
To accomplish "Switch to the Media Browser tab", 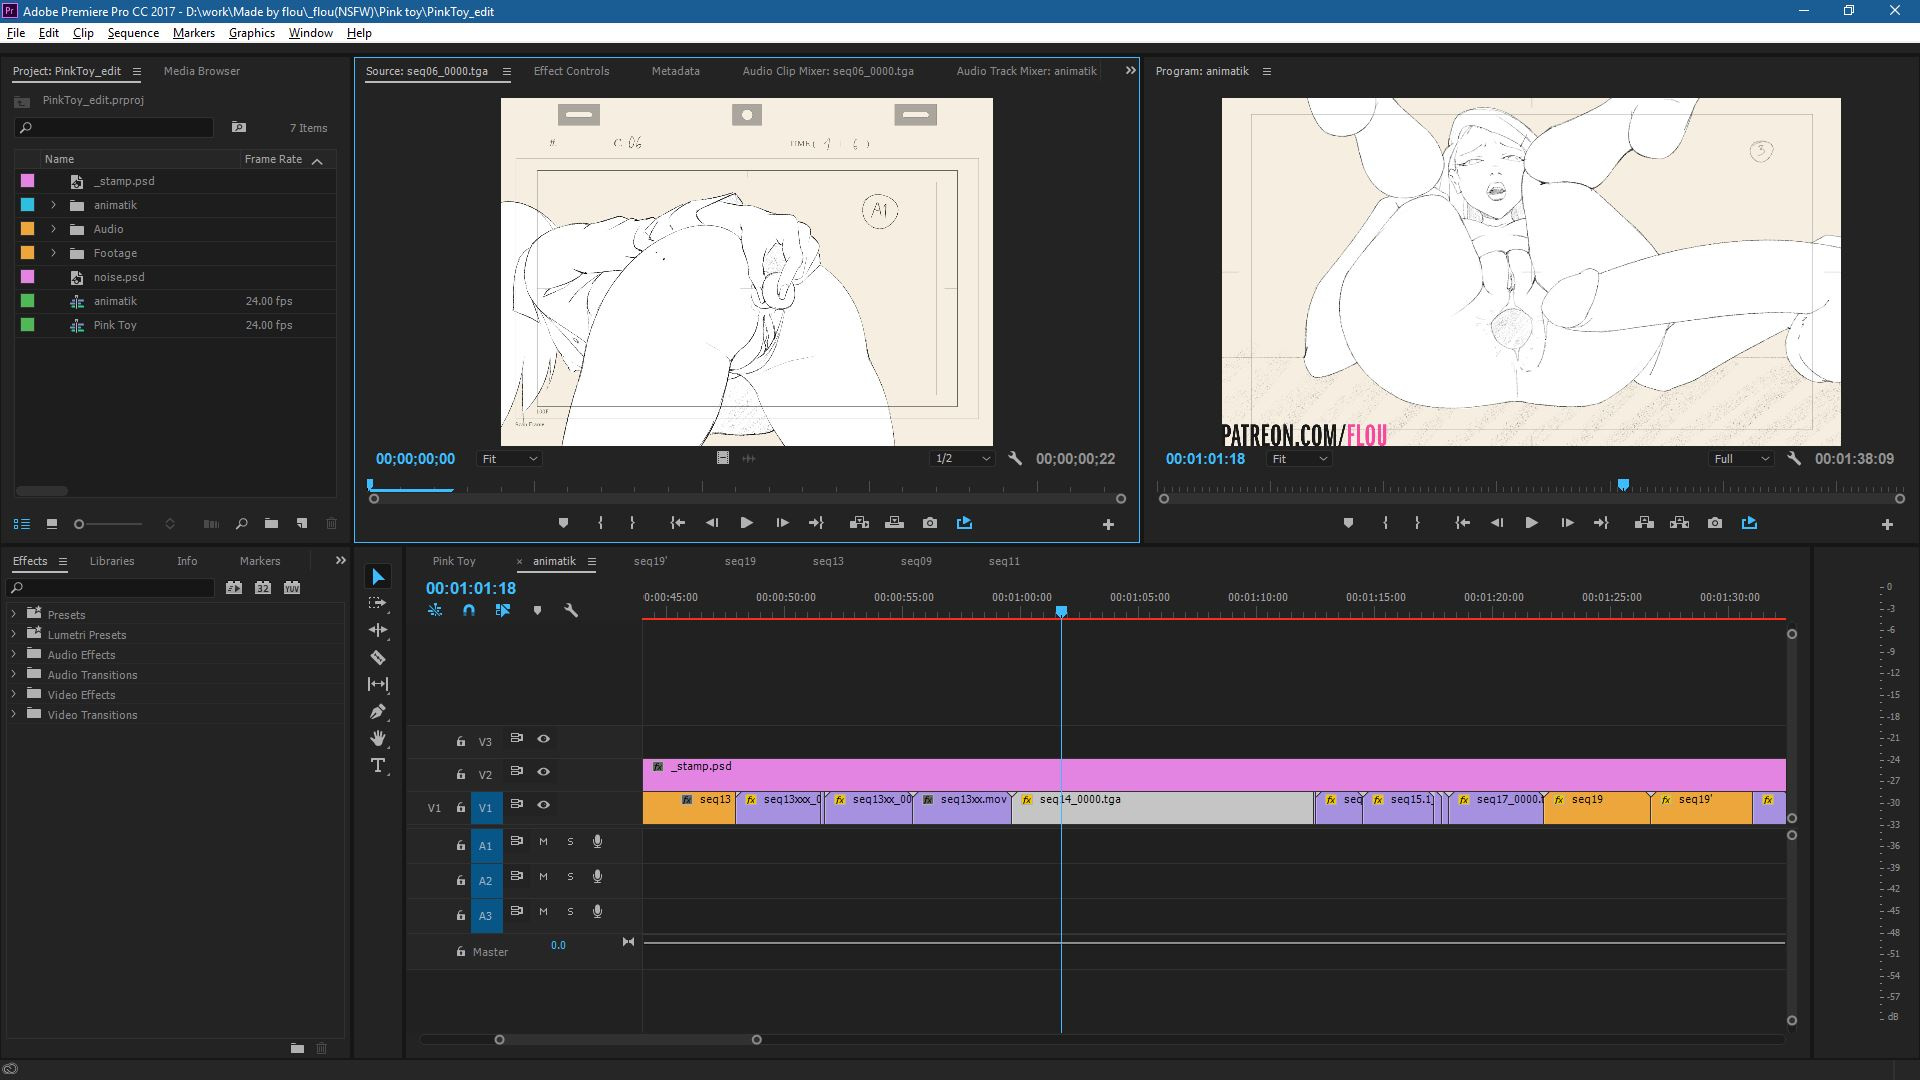I will (x=201, y=71).
